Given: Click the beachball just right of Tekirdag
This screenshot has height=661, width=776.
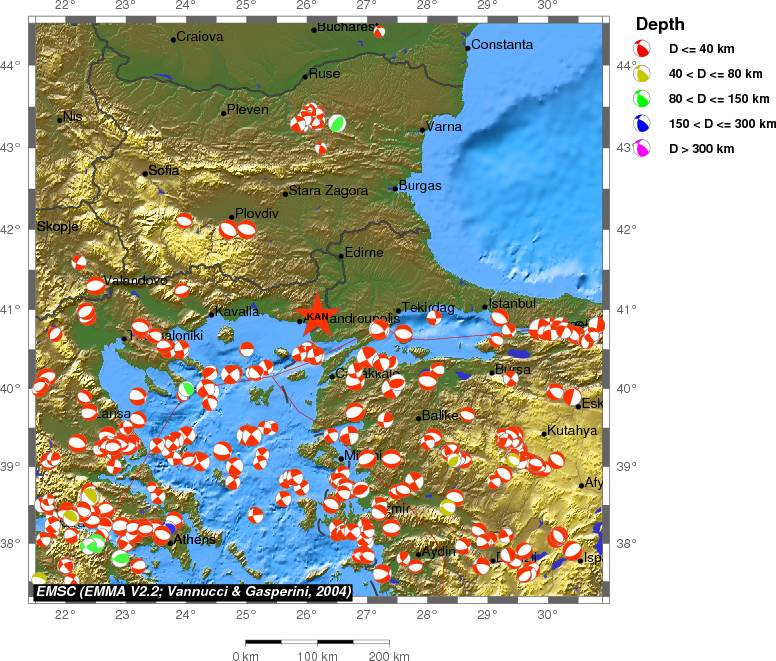Looking at the screenshot, I should [434, 318].
